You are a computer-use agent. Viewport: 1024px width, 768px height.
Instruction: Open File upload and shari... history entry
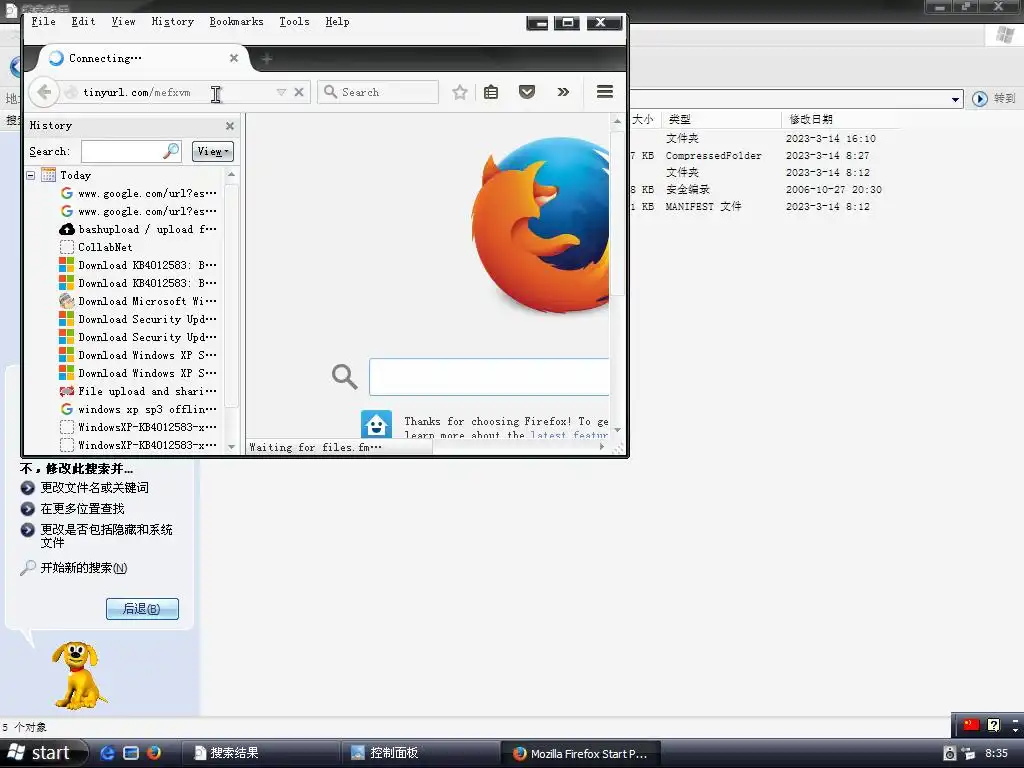coord(138,391)
